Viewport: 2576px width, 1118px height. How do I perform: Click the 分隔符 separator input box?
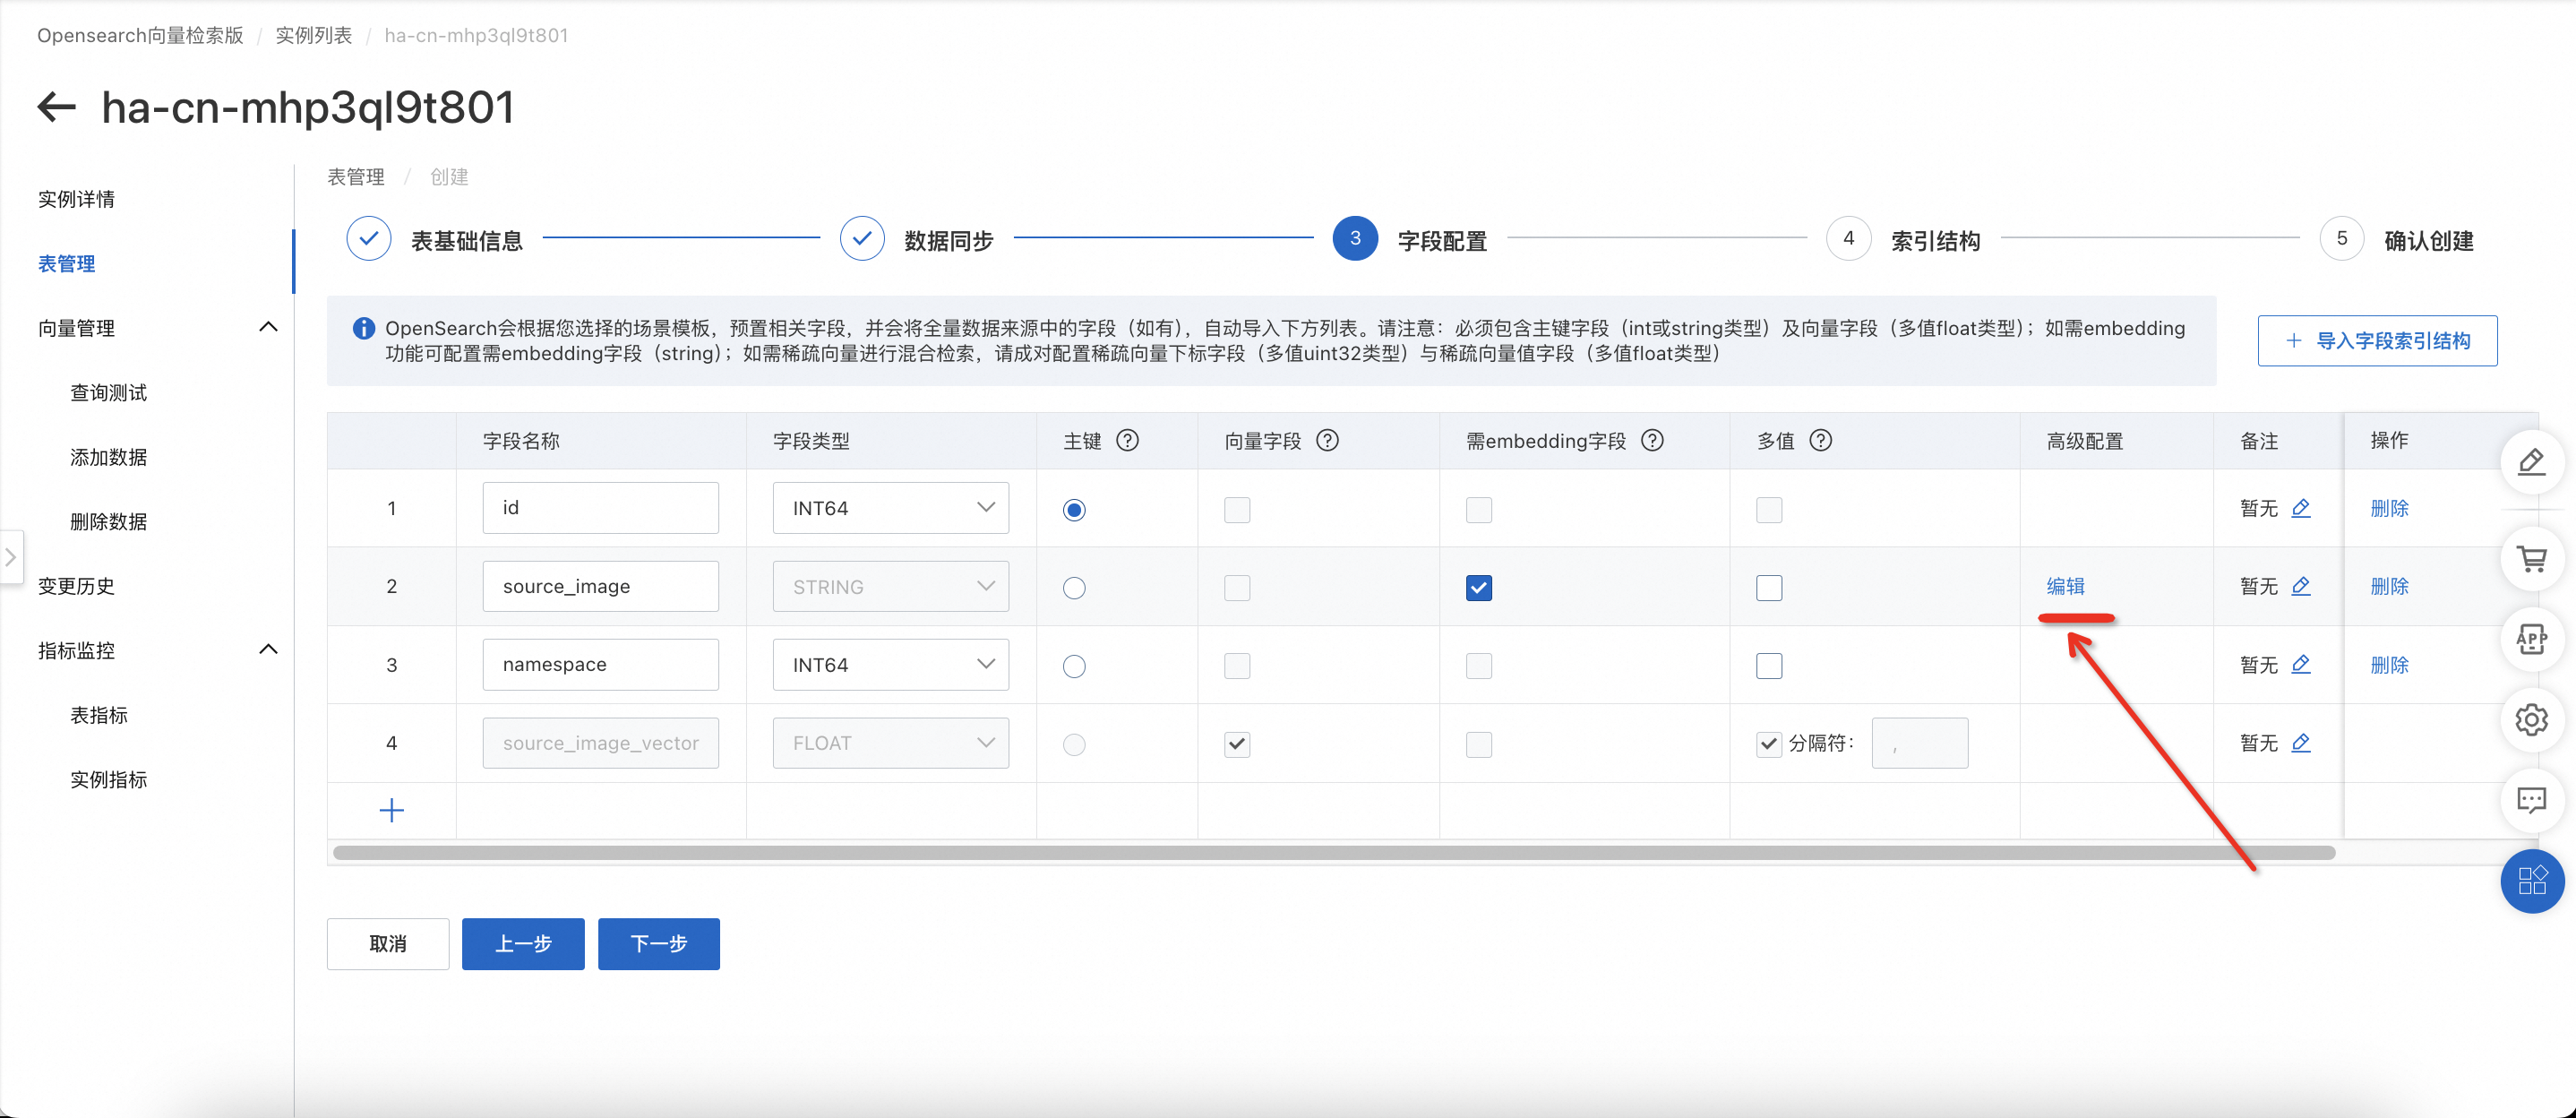click(x=1919, y=743)
